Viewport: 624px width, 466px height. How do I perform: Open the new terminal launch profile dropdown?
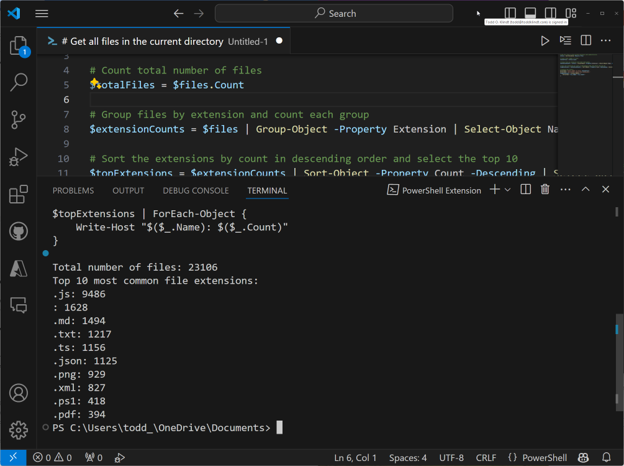507,190
